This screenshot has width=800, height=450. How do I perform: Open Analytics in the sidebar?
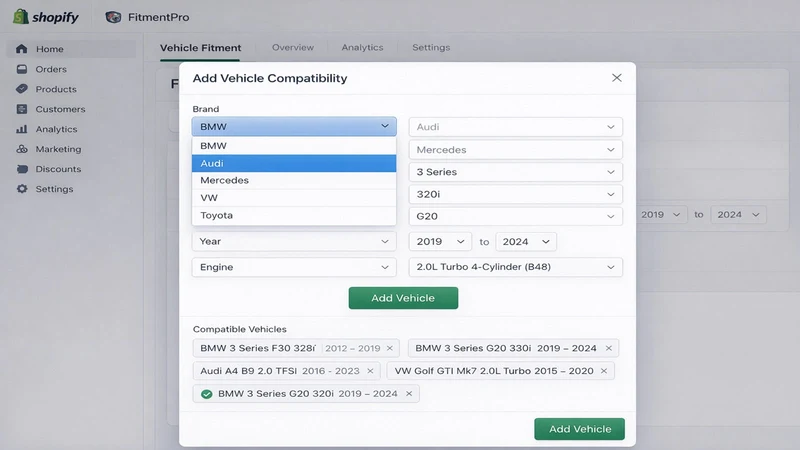(x=56, y=129)
